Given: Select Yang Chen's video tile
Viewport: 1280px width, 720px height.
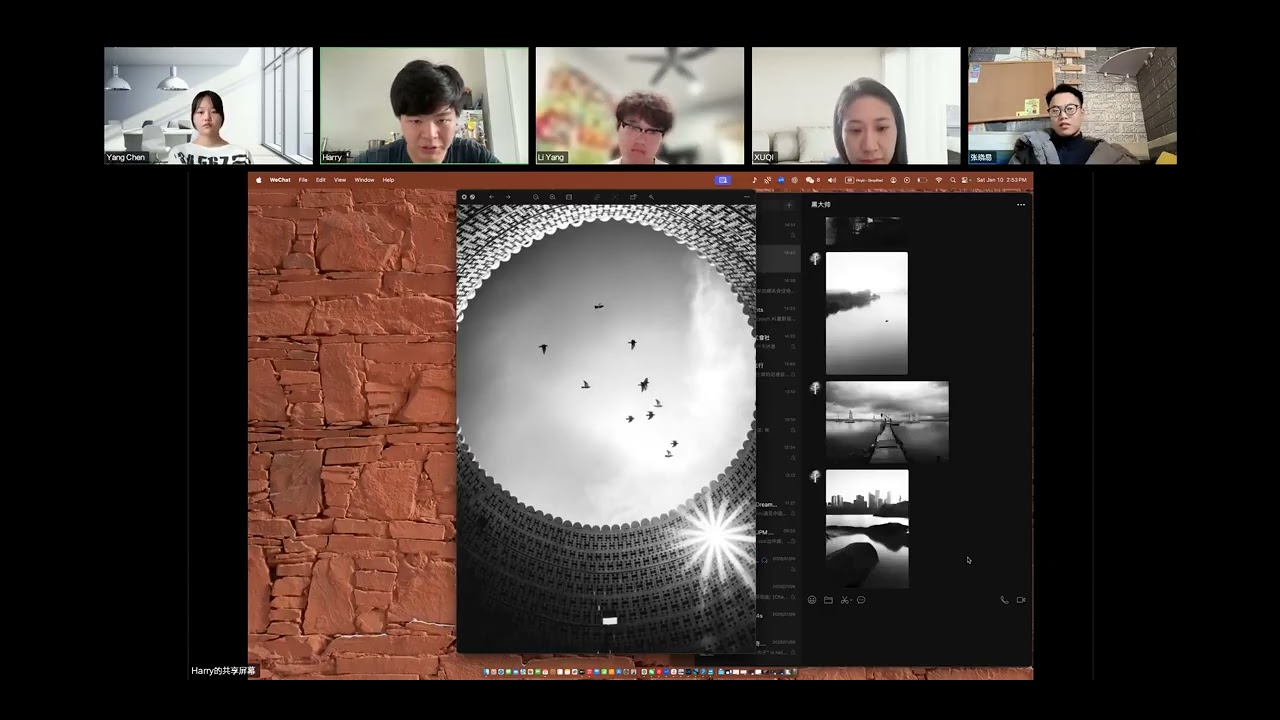Looking at the screenshot, I should [208, 105].
